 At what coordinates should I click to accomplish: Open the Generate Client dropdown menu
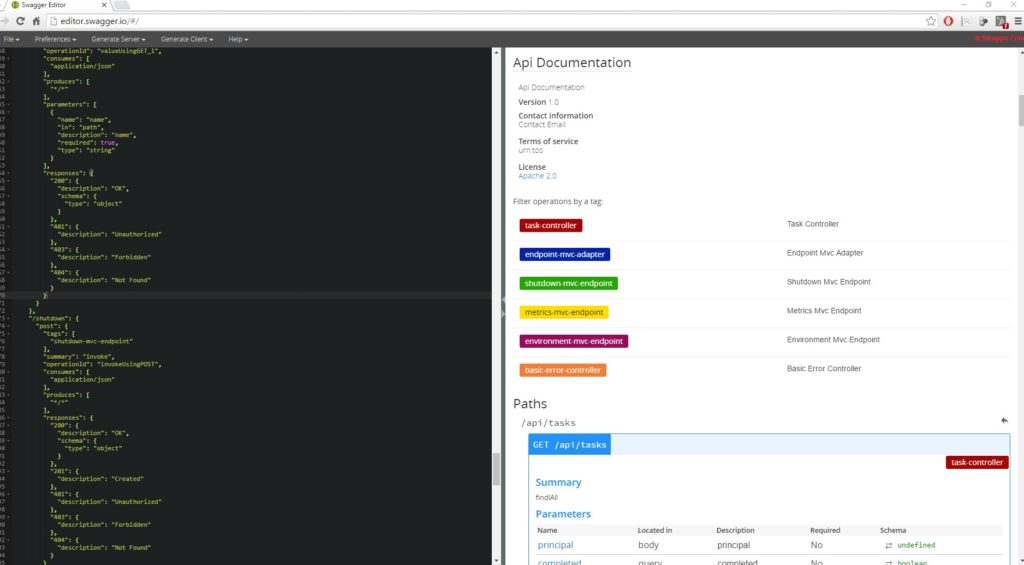pyautogui.click(x=187, y=39)
